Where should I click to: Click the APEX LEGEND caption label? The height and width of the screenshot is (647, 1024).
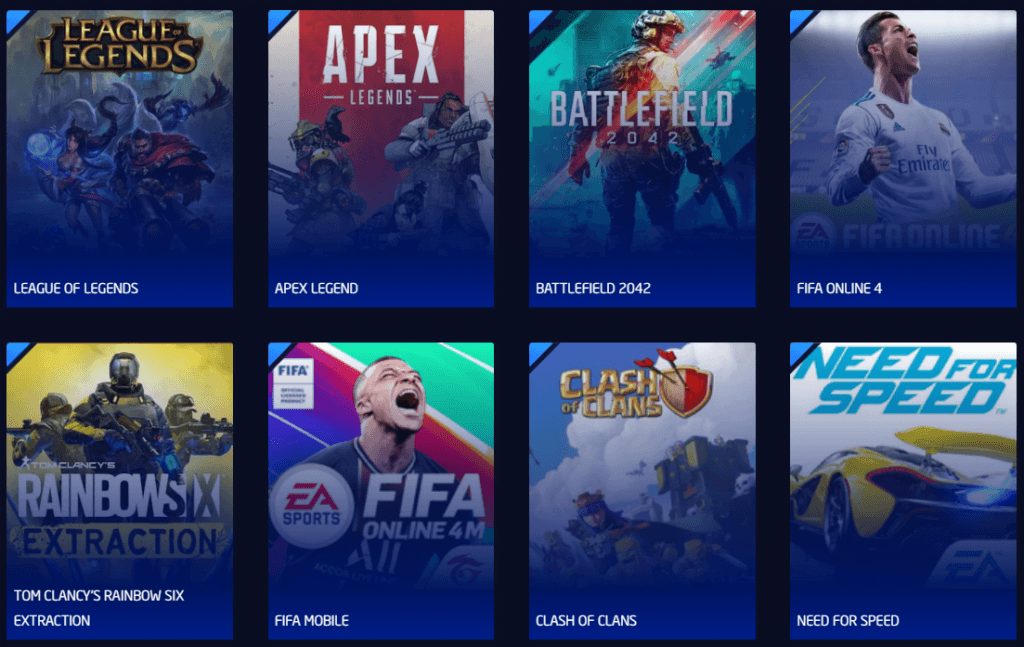[x=316, y=288]
